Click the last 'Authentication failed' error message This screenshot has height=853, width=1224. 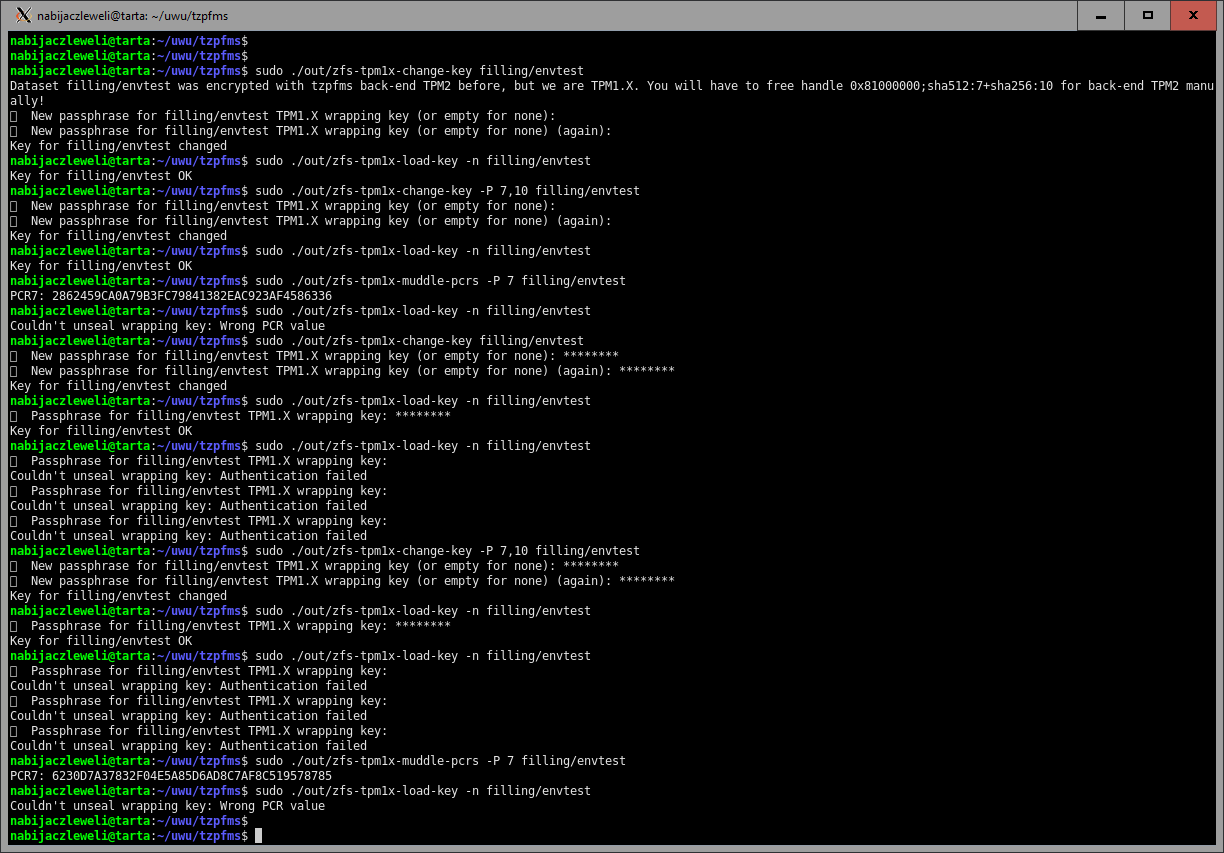coord(188,746)
